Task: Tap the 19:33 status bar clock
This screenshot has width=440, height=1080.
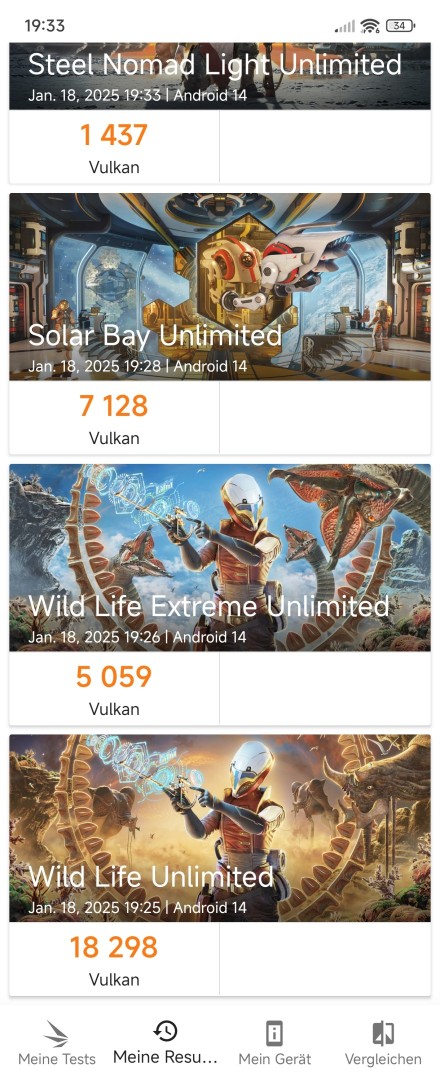Action: [44, 26]
